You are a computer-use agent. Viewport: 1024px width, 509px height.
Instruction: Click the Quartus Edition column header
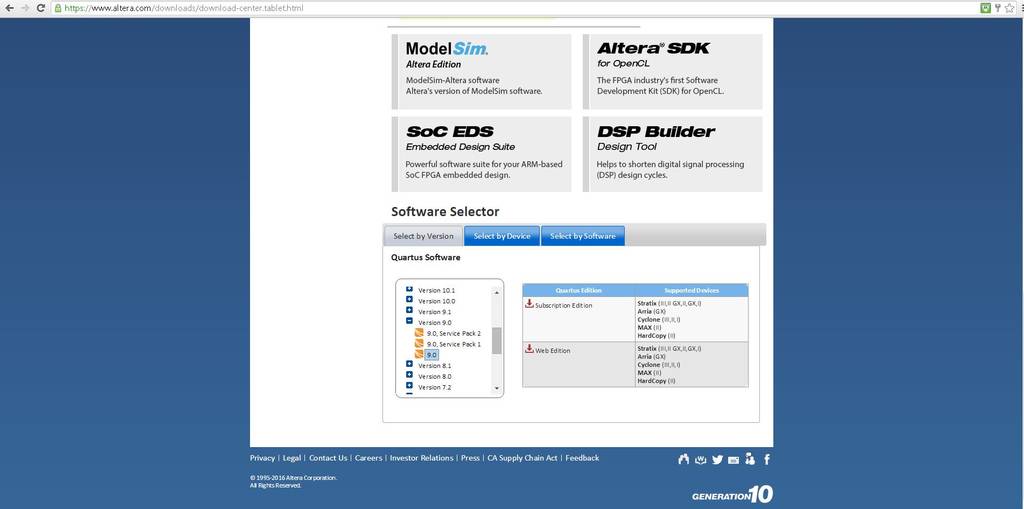pyautogui.click(x=579, y=290)
